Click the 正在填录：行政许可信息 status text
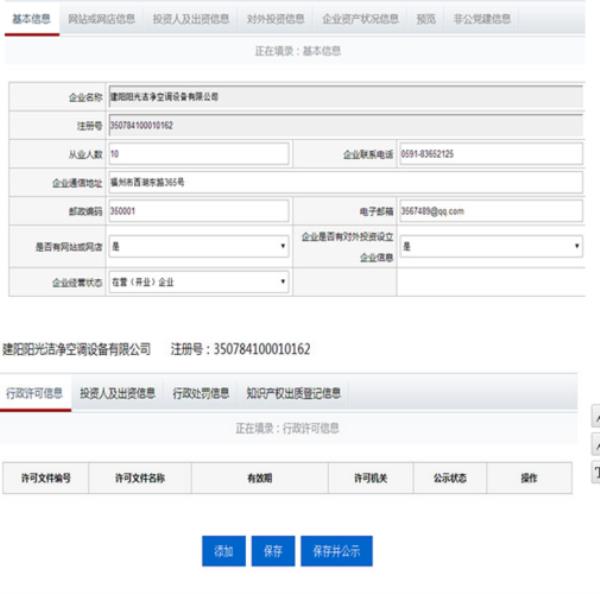The image size is (600, 594). tap(287, 428)
